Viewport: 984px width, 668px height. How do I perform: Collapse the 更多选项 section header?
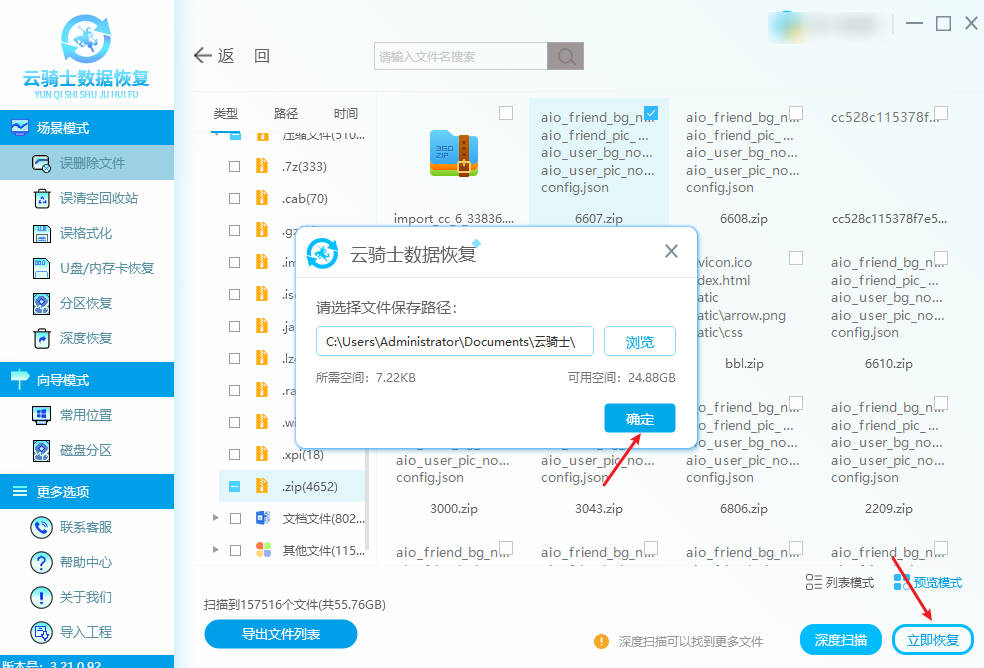(x=87, y=492)
